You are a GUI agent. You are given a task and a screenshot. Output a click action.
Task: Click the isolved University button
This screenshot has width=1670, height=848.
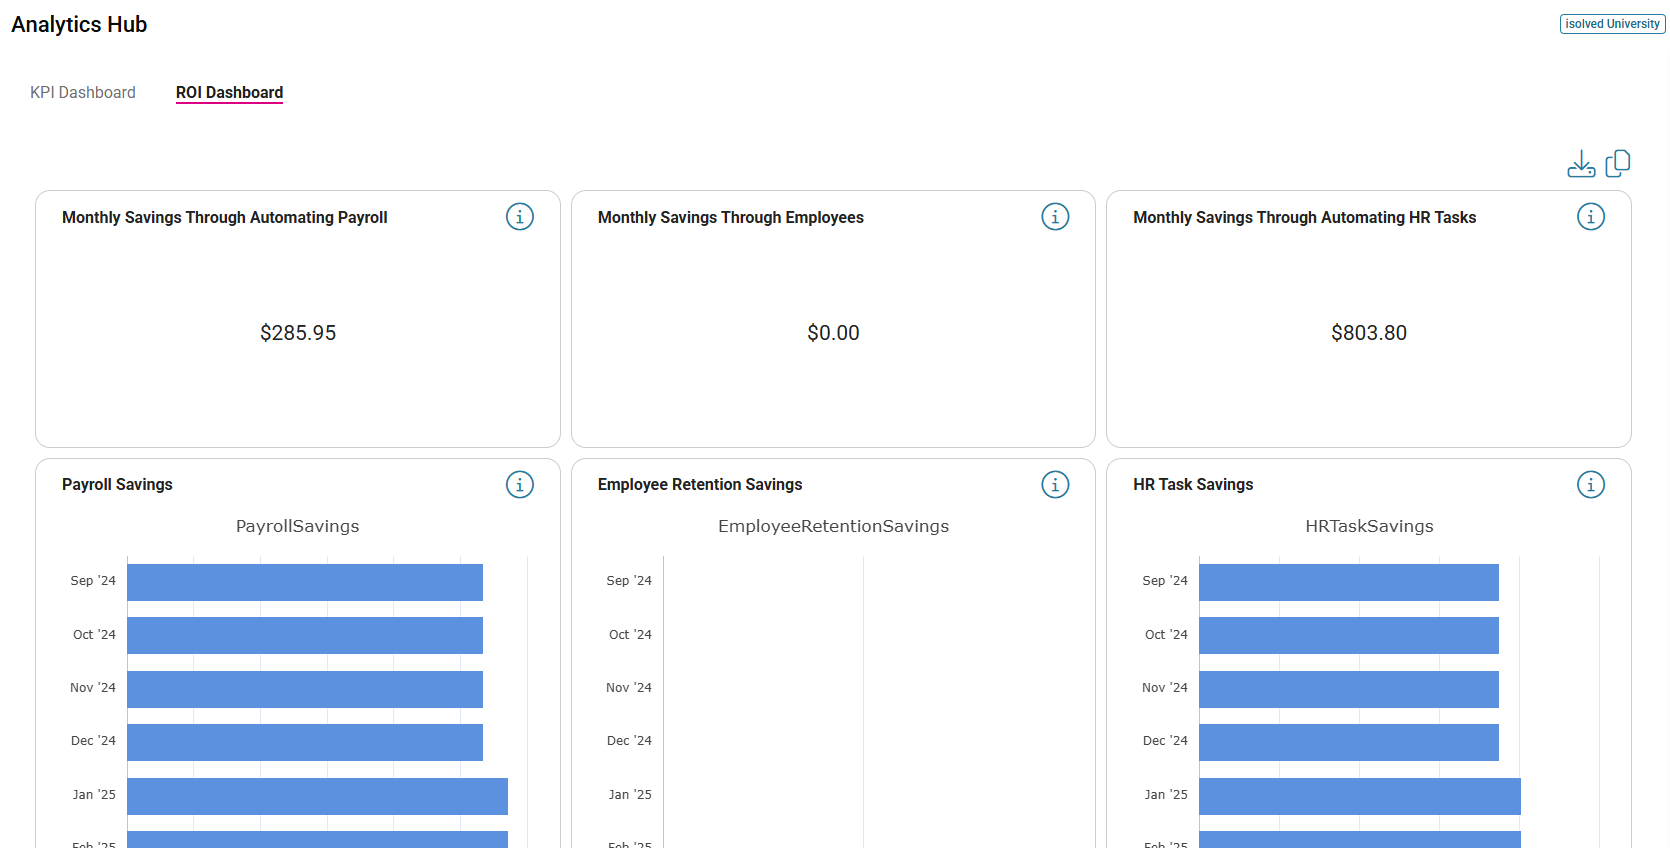[1612, 24]
